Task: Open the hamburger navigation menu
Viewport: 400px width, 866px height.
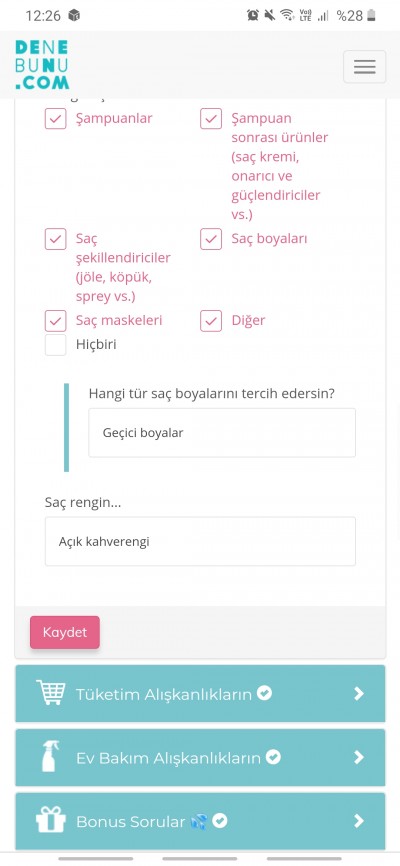Action: pyautogui.click(x=364, y=66)
